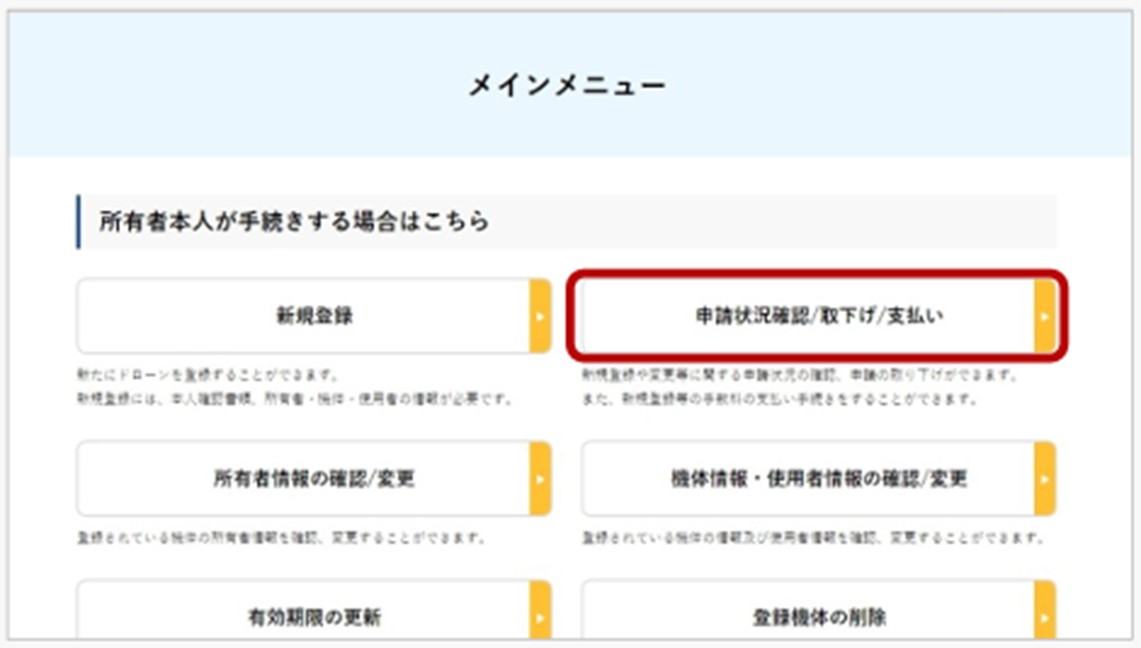Click the メインメニュー page title
The height and width of the screenshot is (648, 1141).
tap(567, 86)
